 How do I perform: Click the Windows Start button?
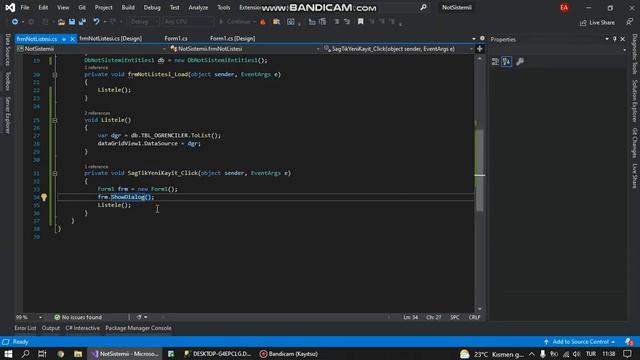tap(8, 354)
